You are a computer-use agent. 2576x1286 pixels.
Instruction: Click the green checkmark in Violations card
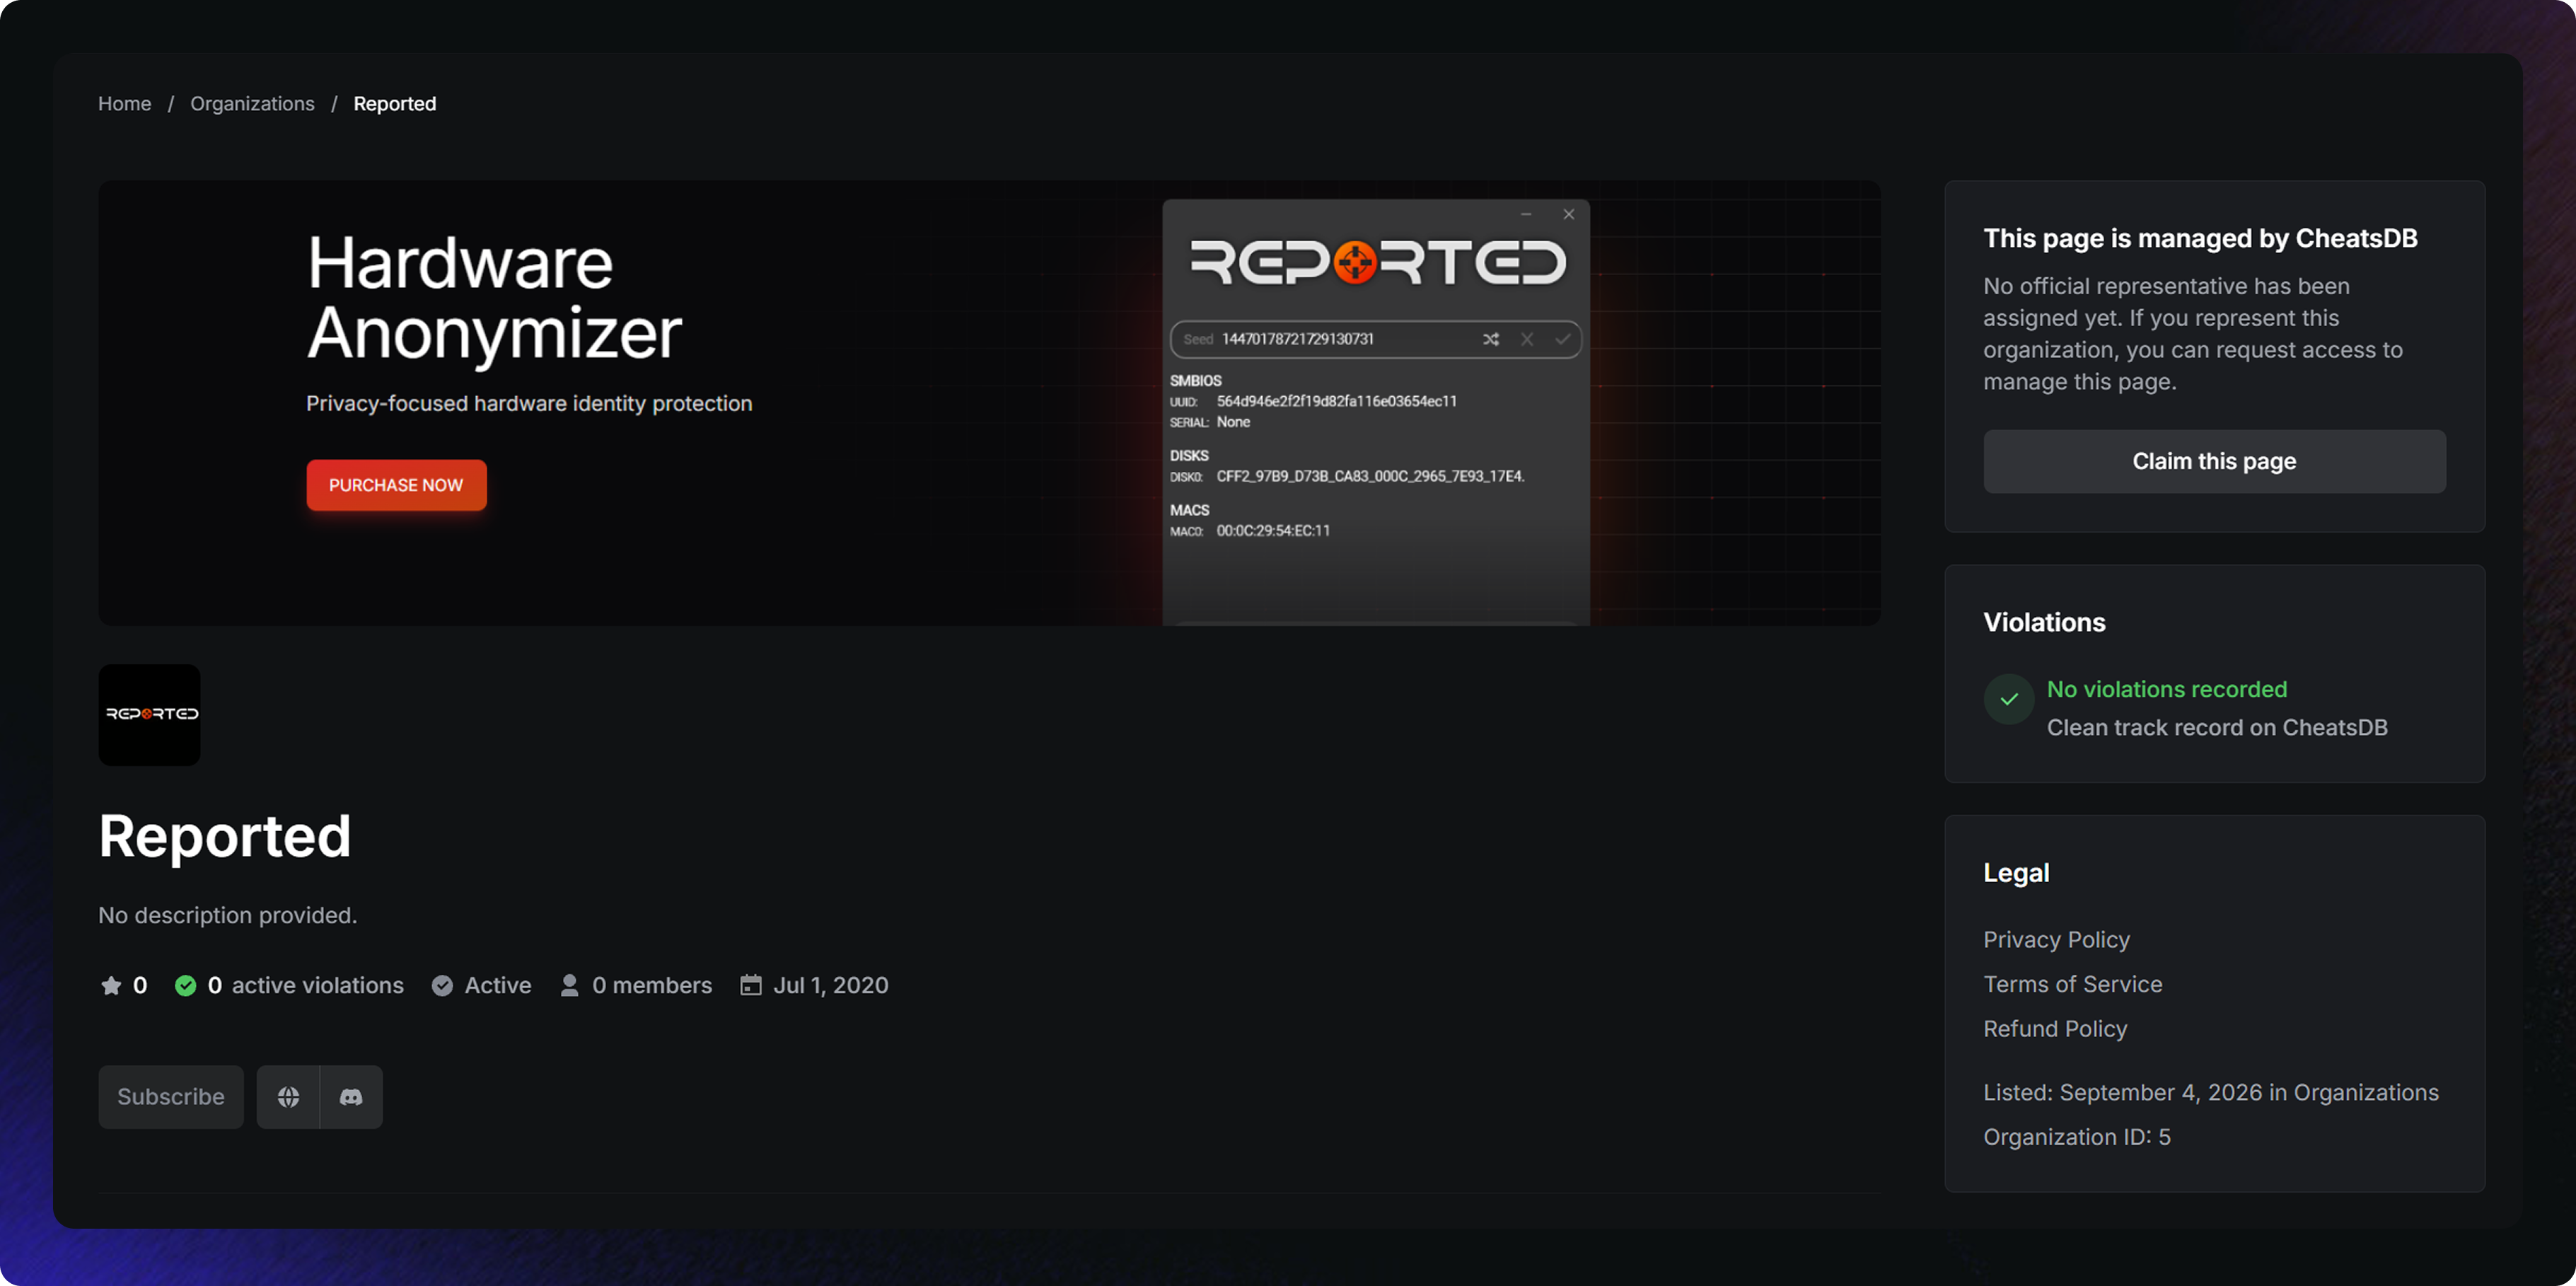click(x=2008, y=699)
